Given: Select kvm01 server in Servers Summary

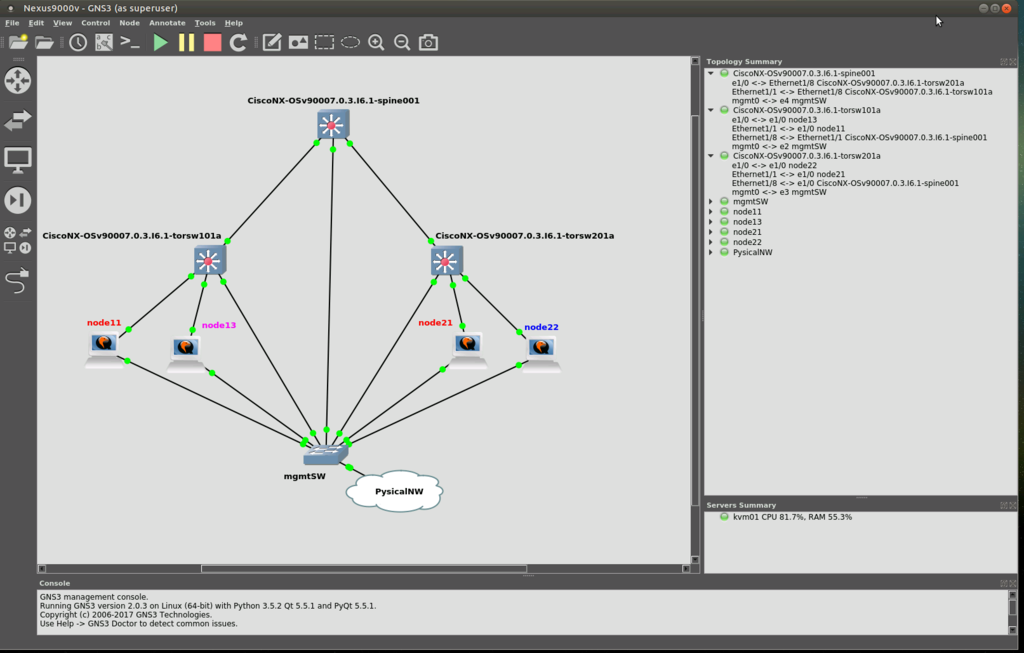Looking at the screenshot, I should [792, 517].
